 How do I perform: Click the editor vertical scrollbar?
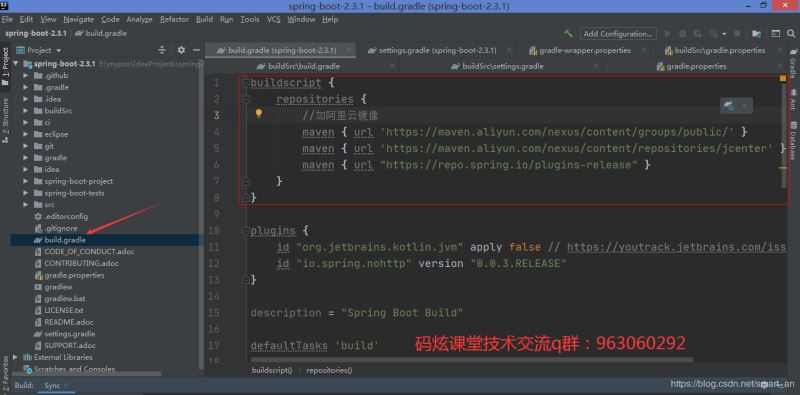coord(784,136)
